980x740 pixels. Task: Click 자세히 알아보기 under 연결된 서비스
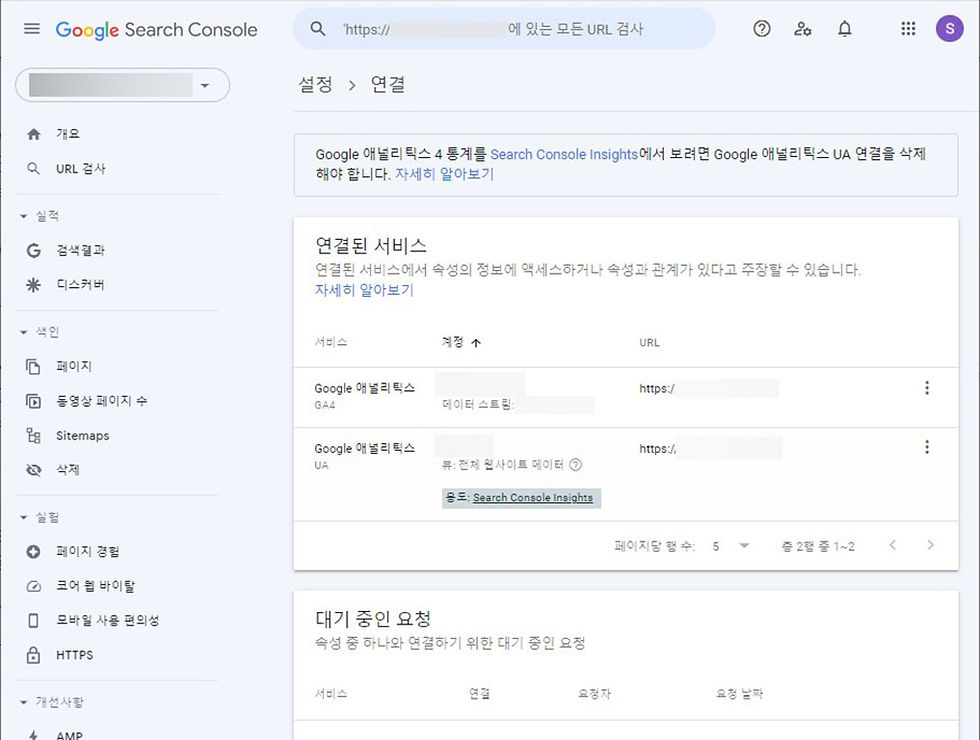point(364,290)
